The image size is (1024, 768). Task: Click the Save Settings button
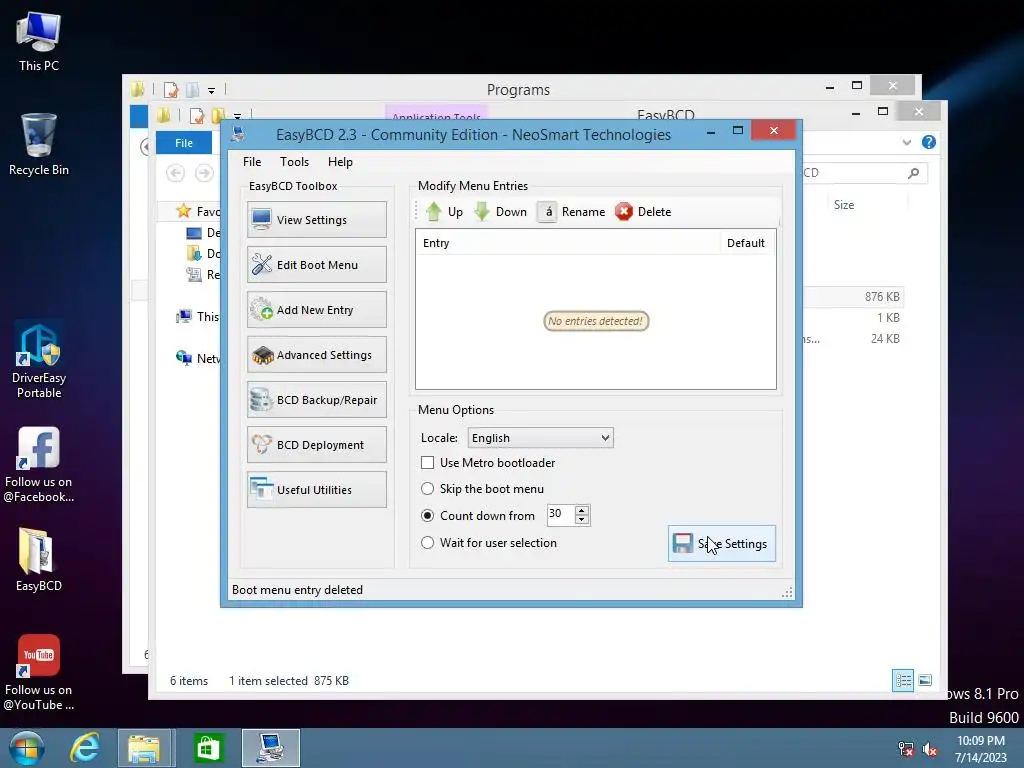722,543
